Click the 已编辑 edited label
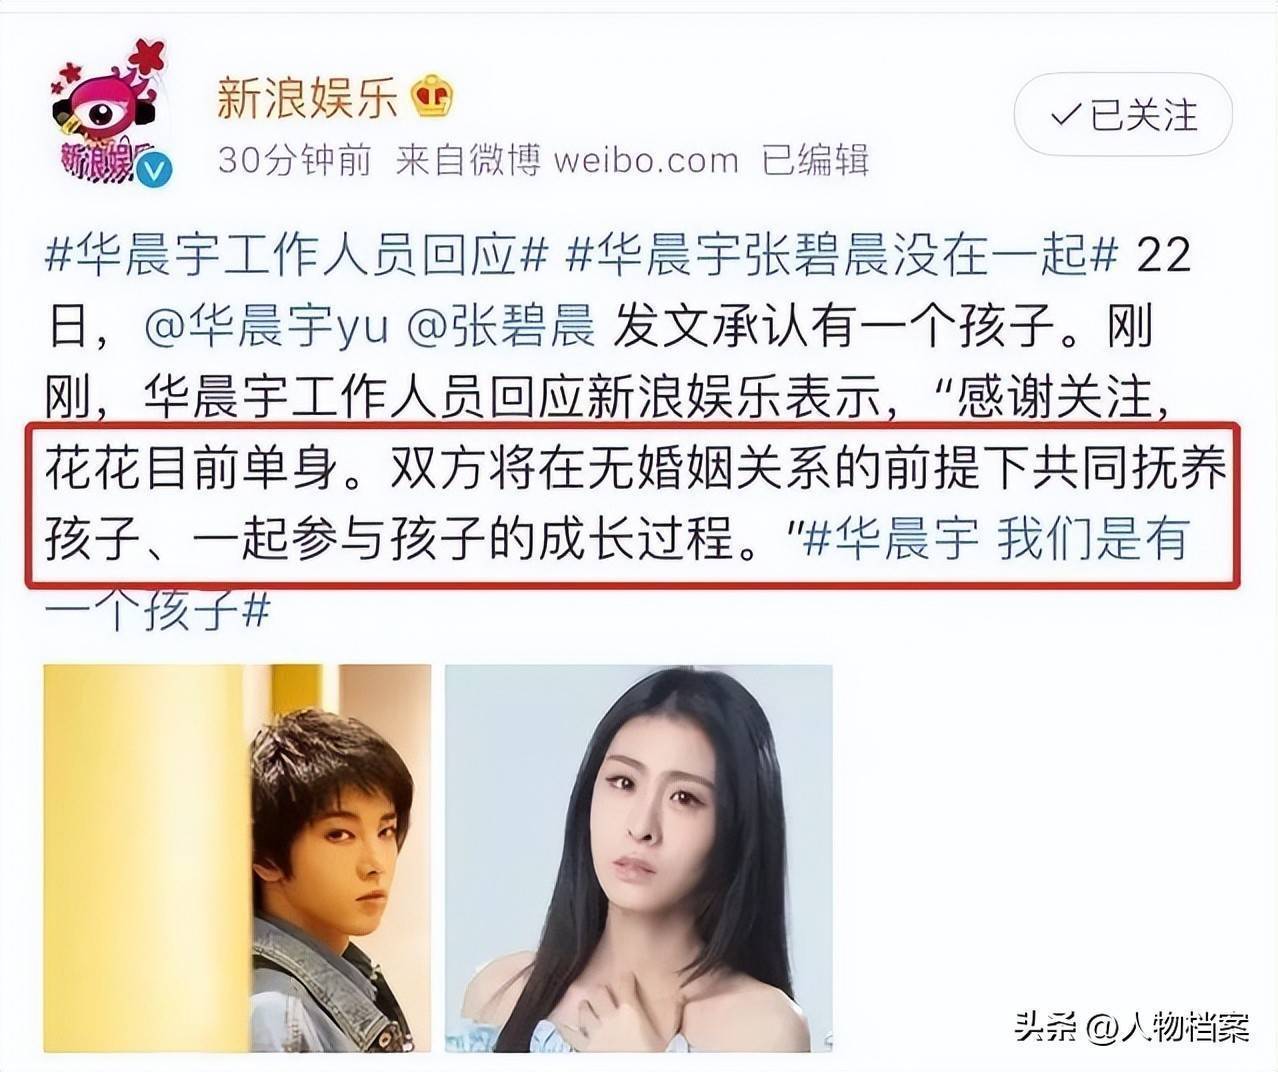The height and width of the screenshot is (1072, 1278). click(x=815, y=160)
